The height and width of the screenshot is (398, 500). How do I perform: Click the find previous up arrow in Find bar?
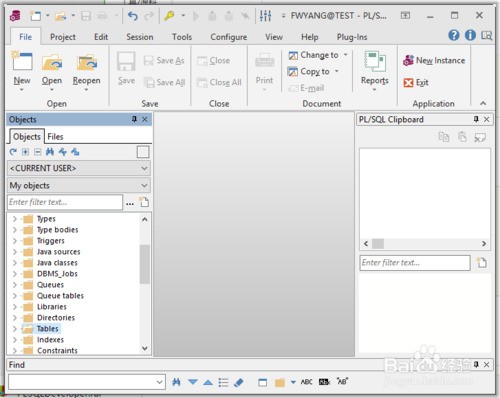(x=208, y=382)
